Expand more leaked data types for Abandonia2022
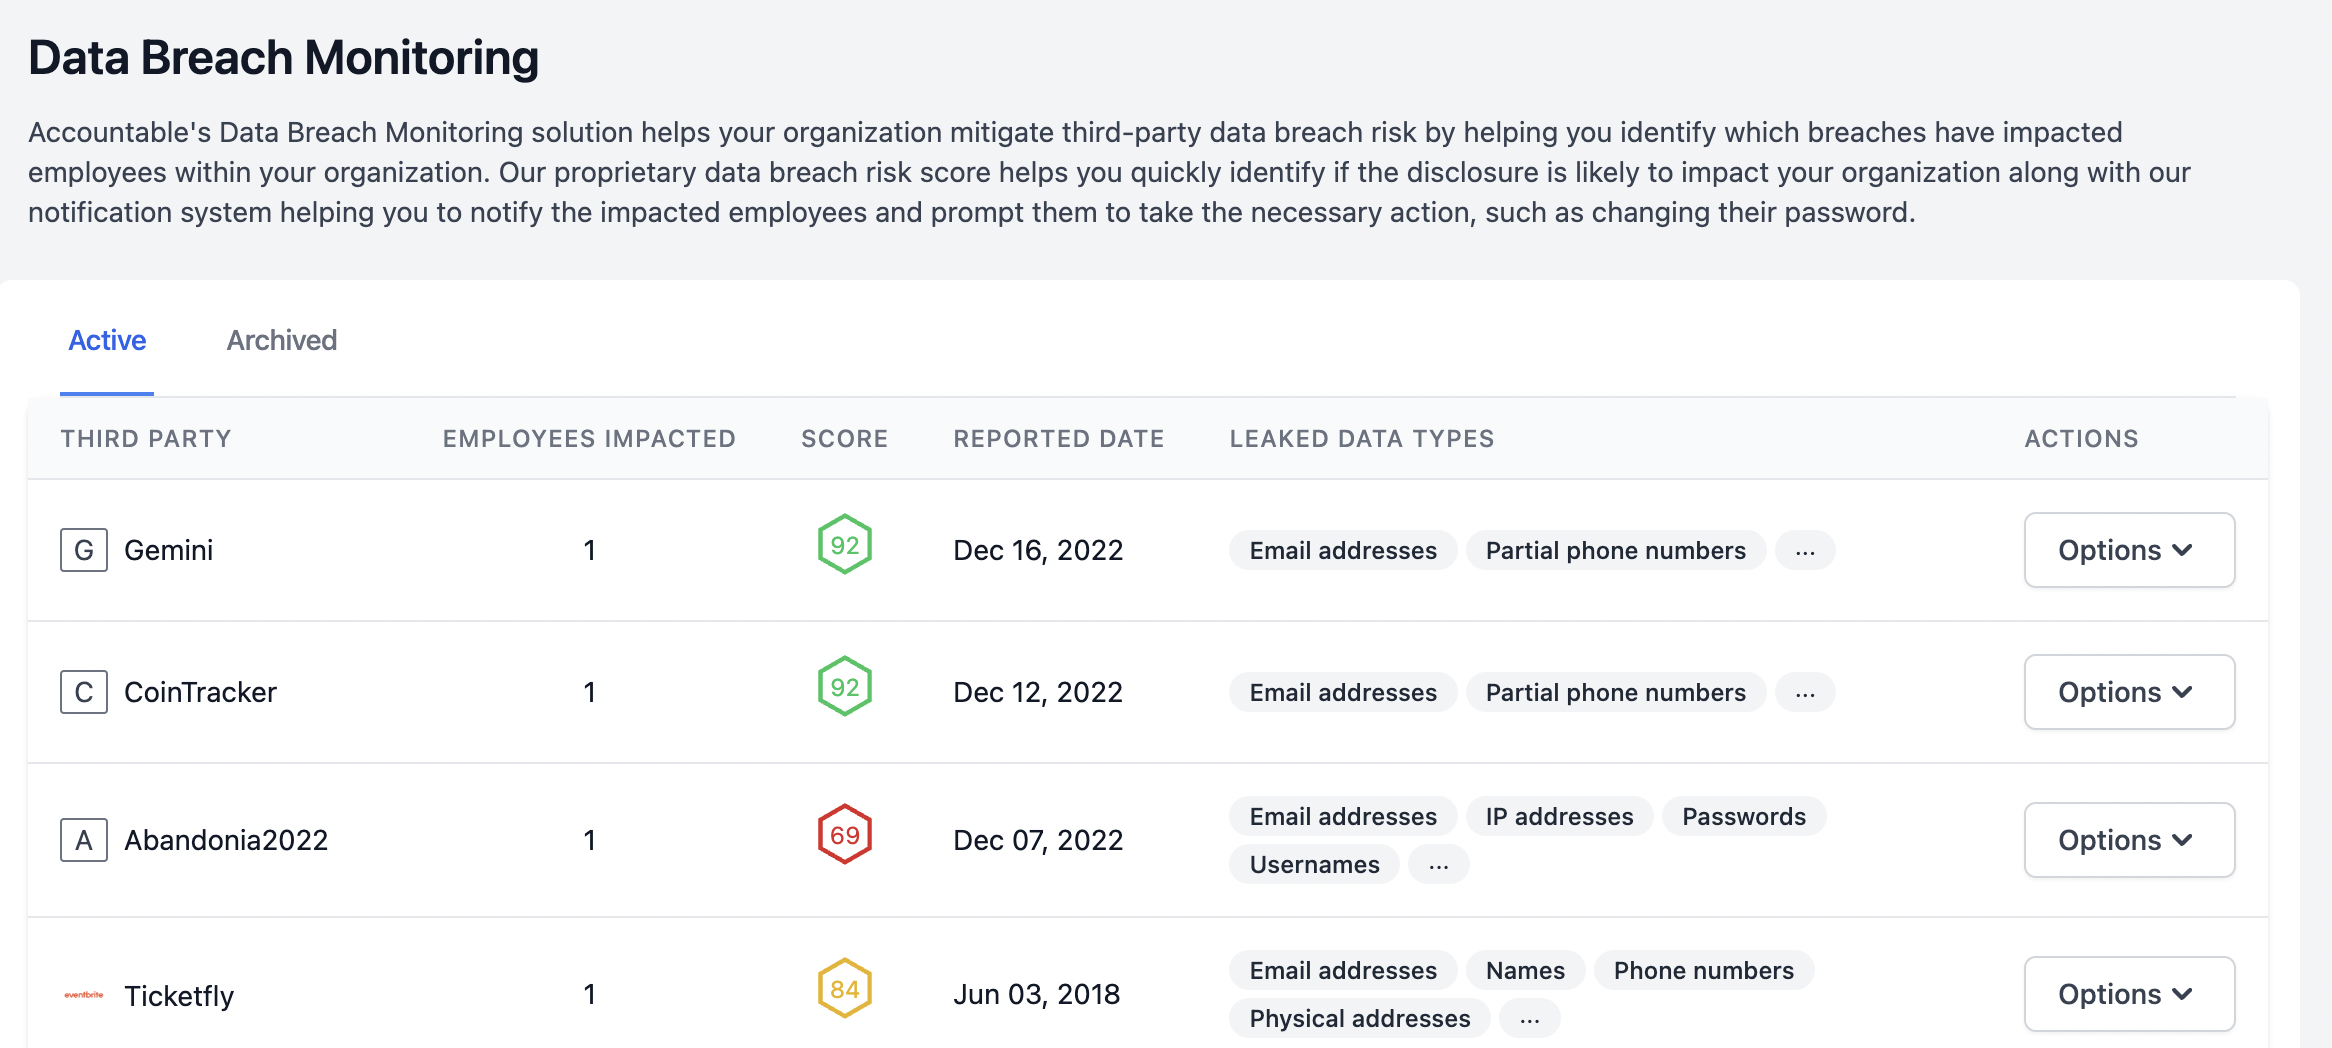Image resolution: width=2332 pixels, height=1048 pixels. [1439, 865]
